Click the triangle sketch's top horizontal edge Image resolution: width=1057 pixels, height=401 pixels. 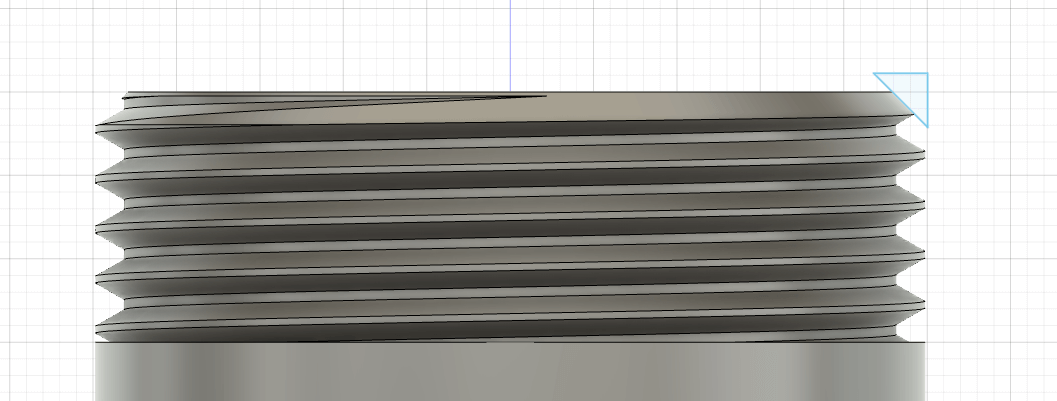pos(901,73)
